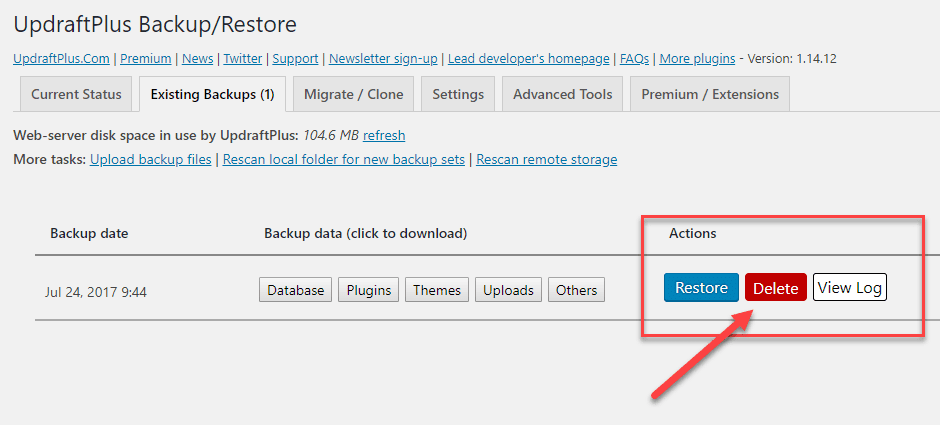
Task: Switch to Existing Backups tab
Action: click(212, 94)
